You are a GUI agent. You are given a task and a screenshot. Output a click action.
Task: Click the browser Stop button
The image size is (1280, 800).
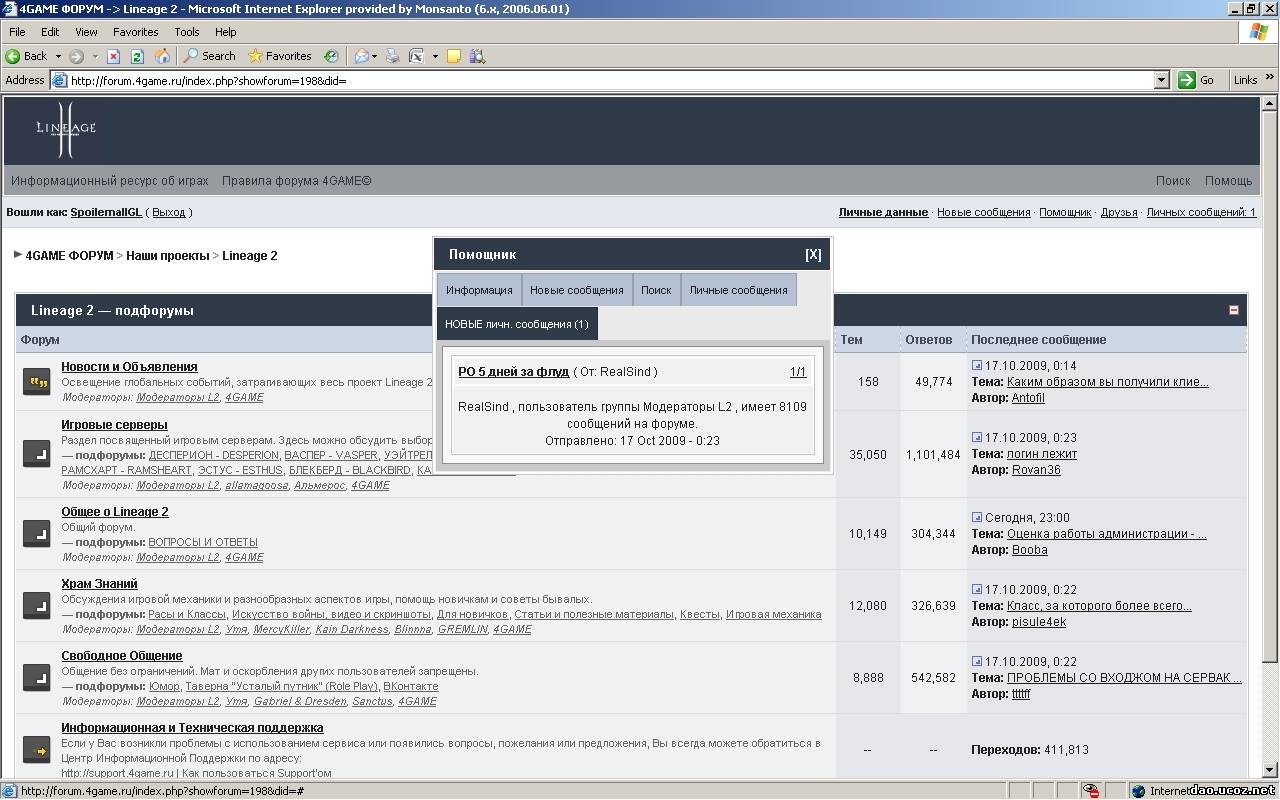(x=114, y=56)
